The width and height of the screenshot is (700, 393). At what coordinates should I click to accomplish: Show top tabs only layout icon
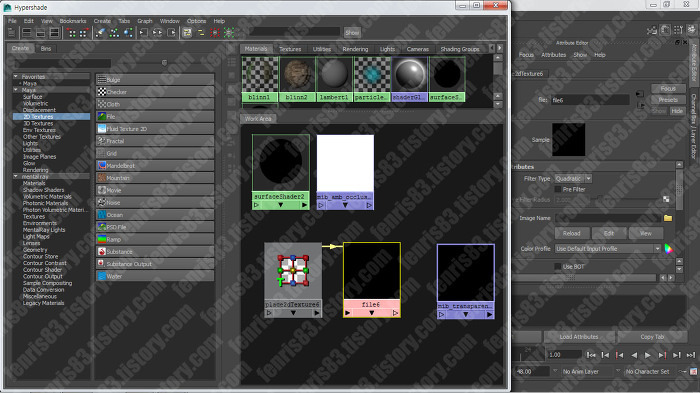tap(27, 33)
